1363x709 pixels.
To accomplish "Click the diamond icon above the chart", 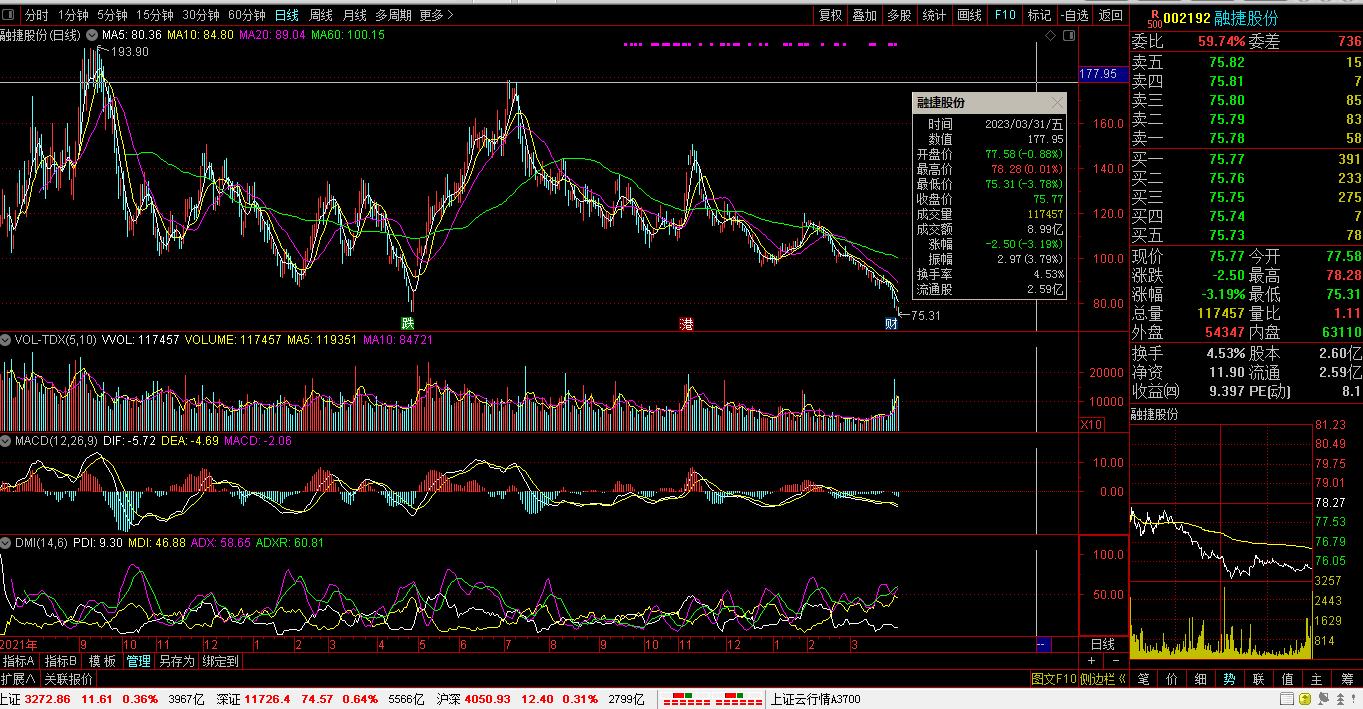I will [x=1051, y=35].
